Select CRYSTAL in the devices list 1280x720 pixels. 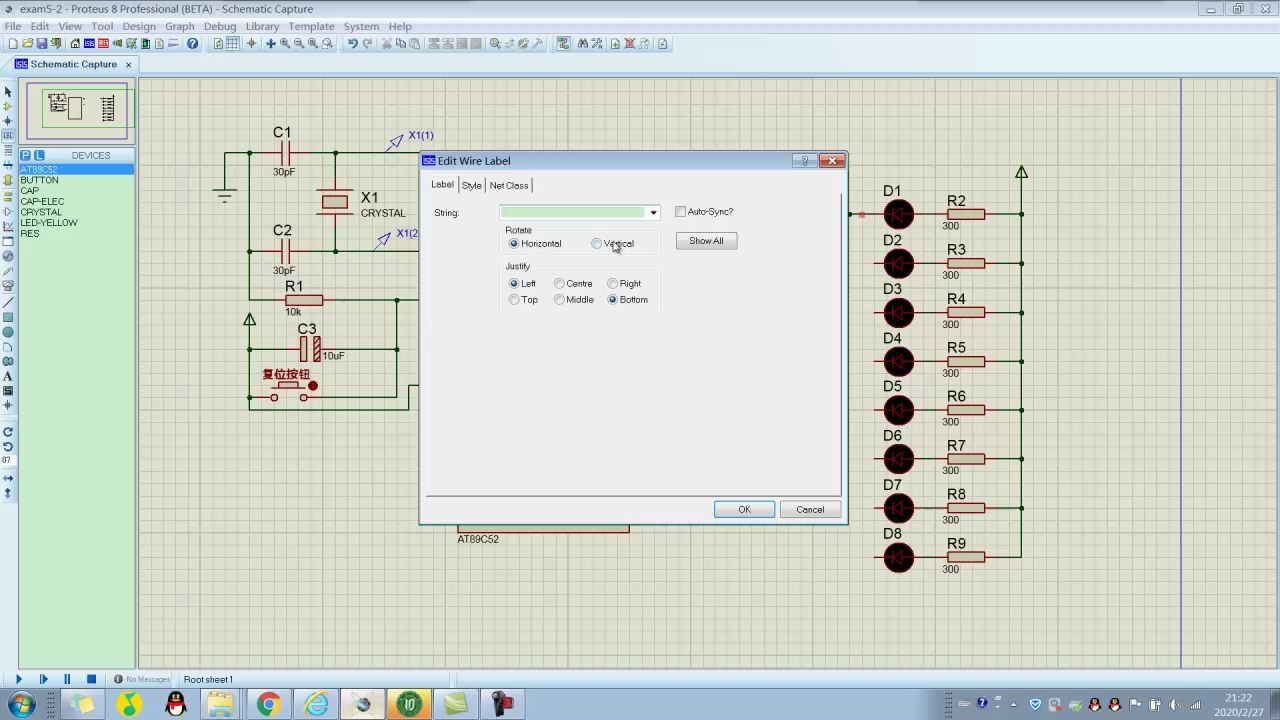point(41,212)
